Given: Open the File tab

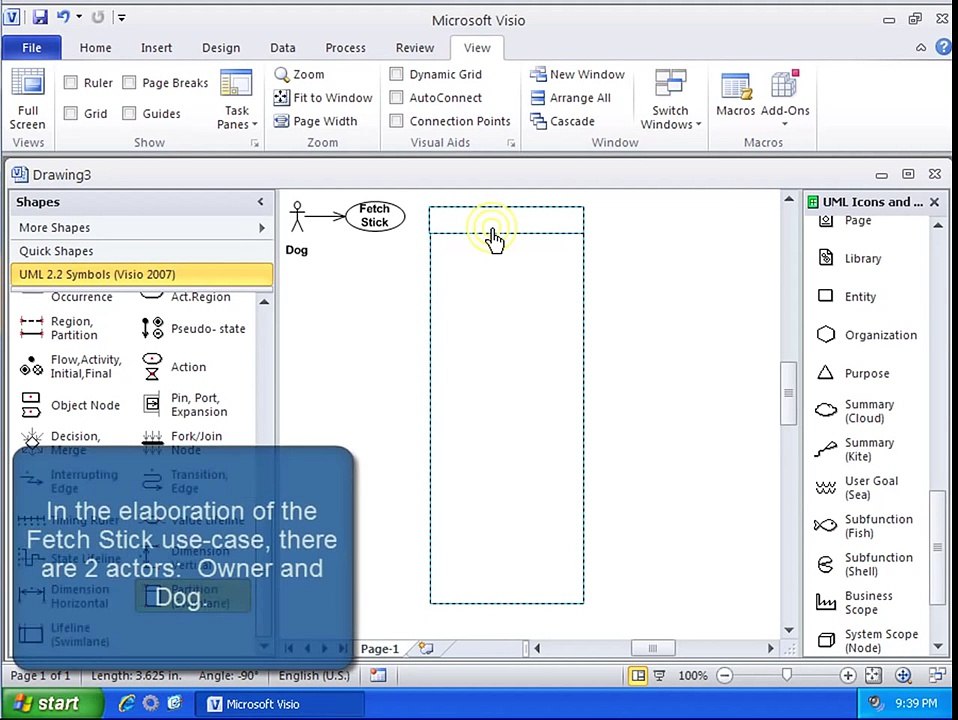Looking at the screenshot, I should pyautogui.click(x=32, y=48).
